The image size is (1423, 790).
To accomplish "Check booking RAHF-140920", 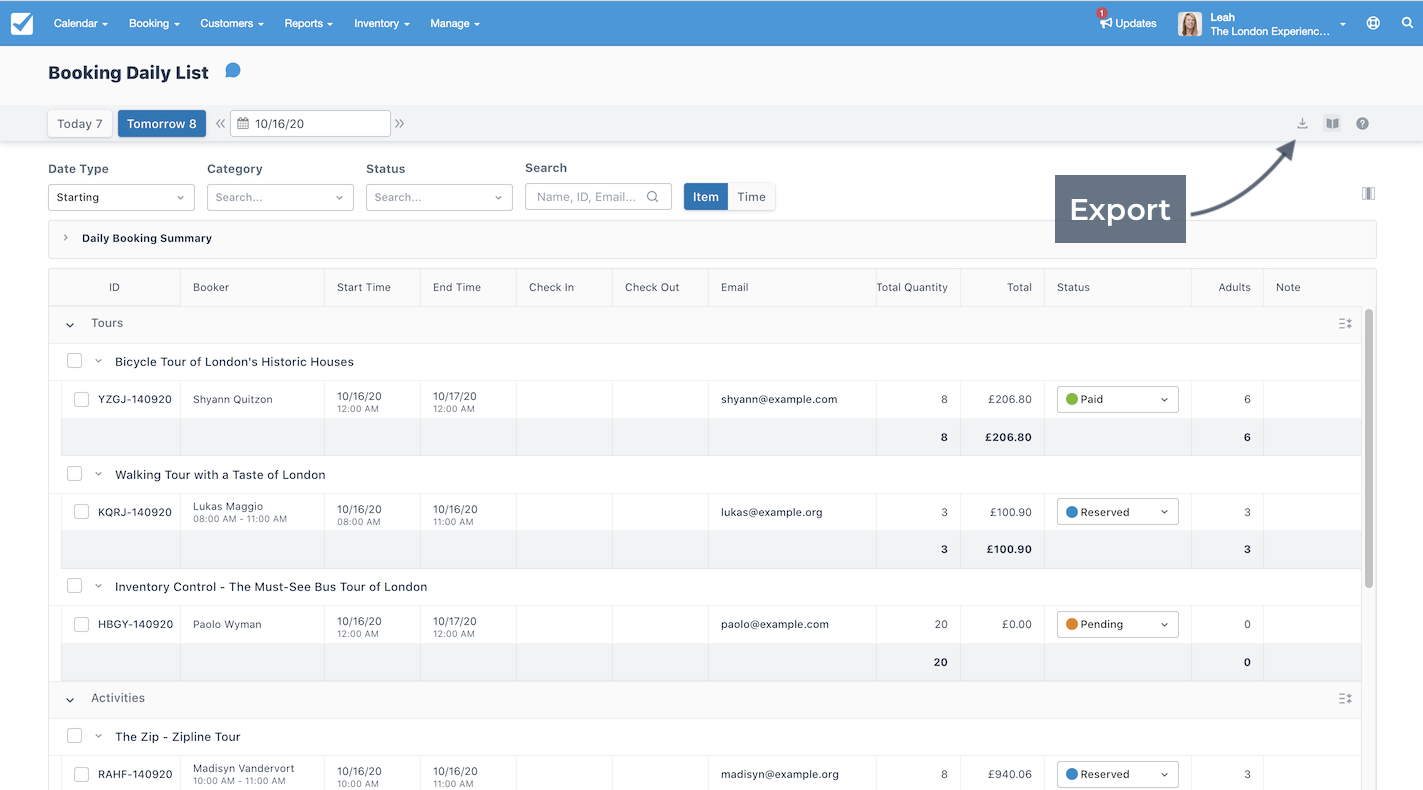I will point(81,774).
